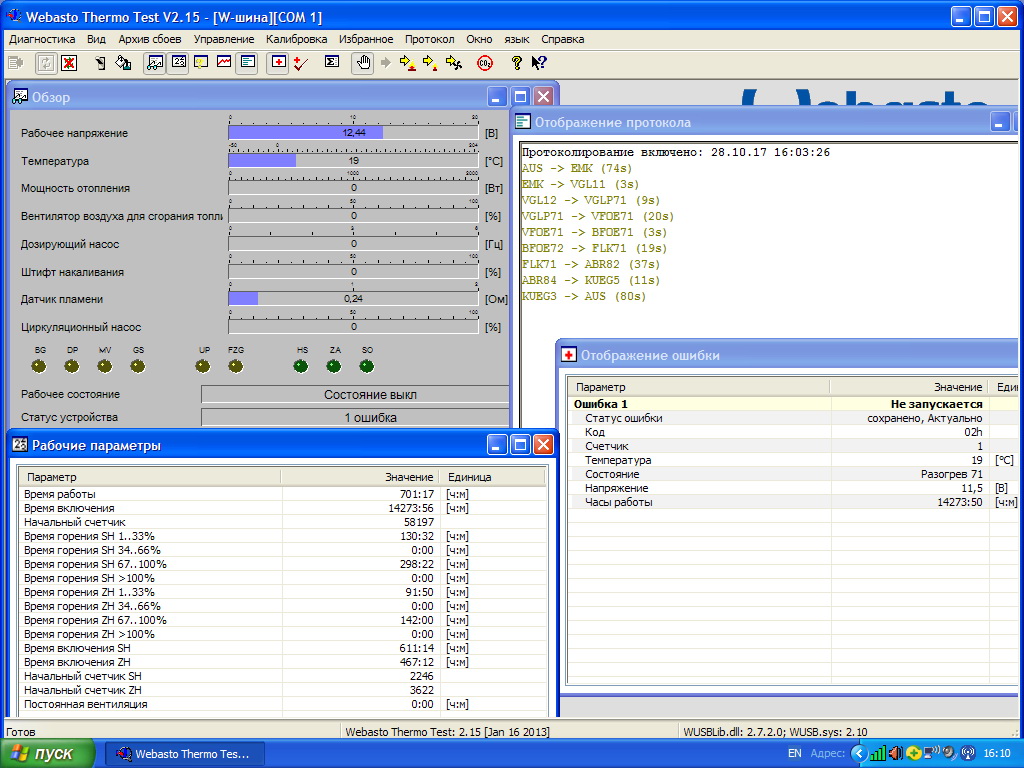Click the leftmost greyed-out document toolbar icon
The width and height of the screenshot is (1024, 768).
[x=16, y=63]
